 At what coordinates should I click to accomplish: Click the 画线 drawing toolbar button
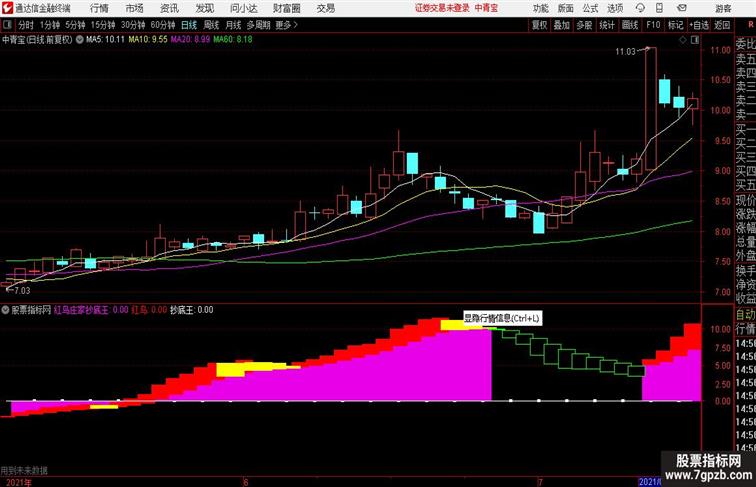630,25
